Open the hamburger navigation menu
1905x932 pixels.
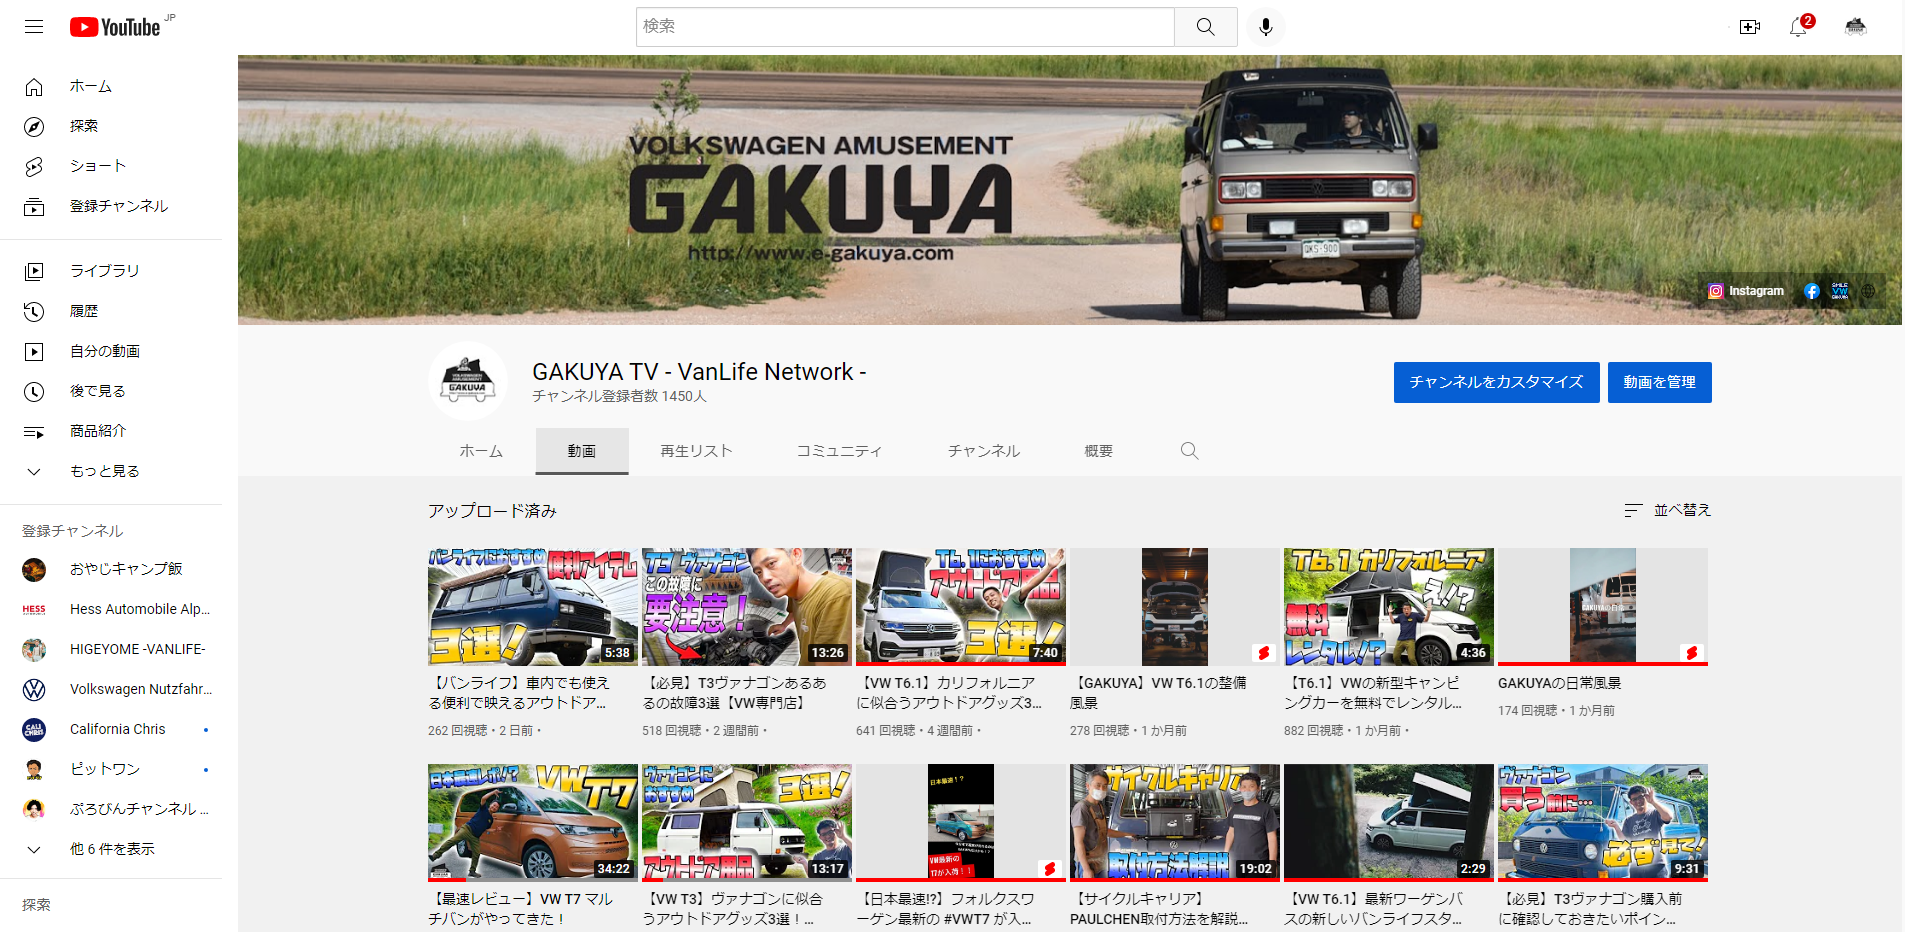pyautogui.click(x=33, y=26)
